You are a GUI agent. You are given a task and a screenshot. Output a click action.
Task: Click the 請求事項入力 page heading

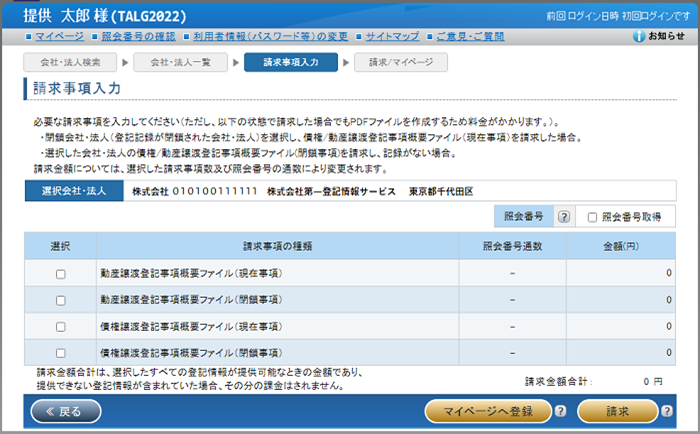click(77, 88)
